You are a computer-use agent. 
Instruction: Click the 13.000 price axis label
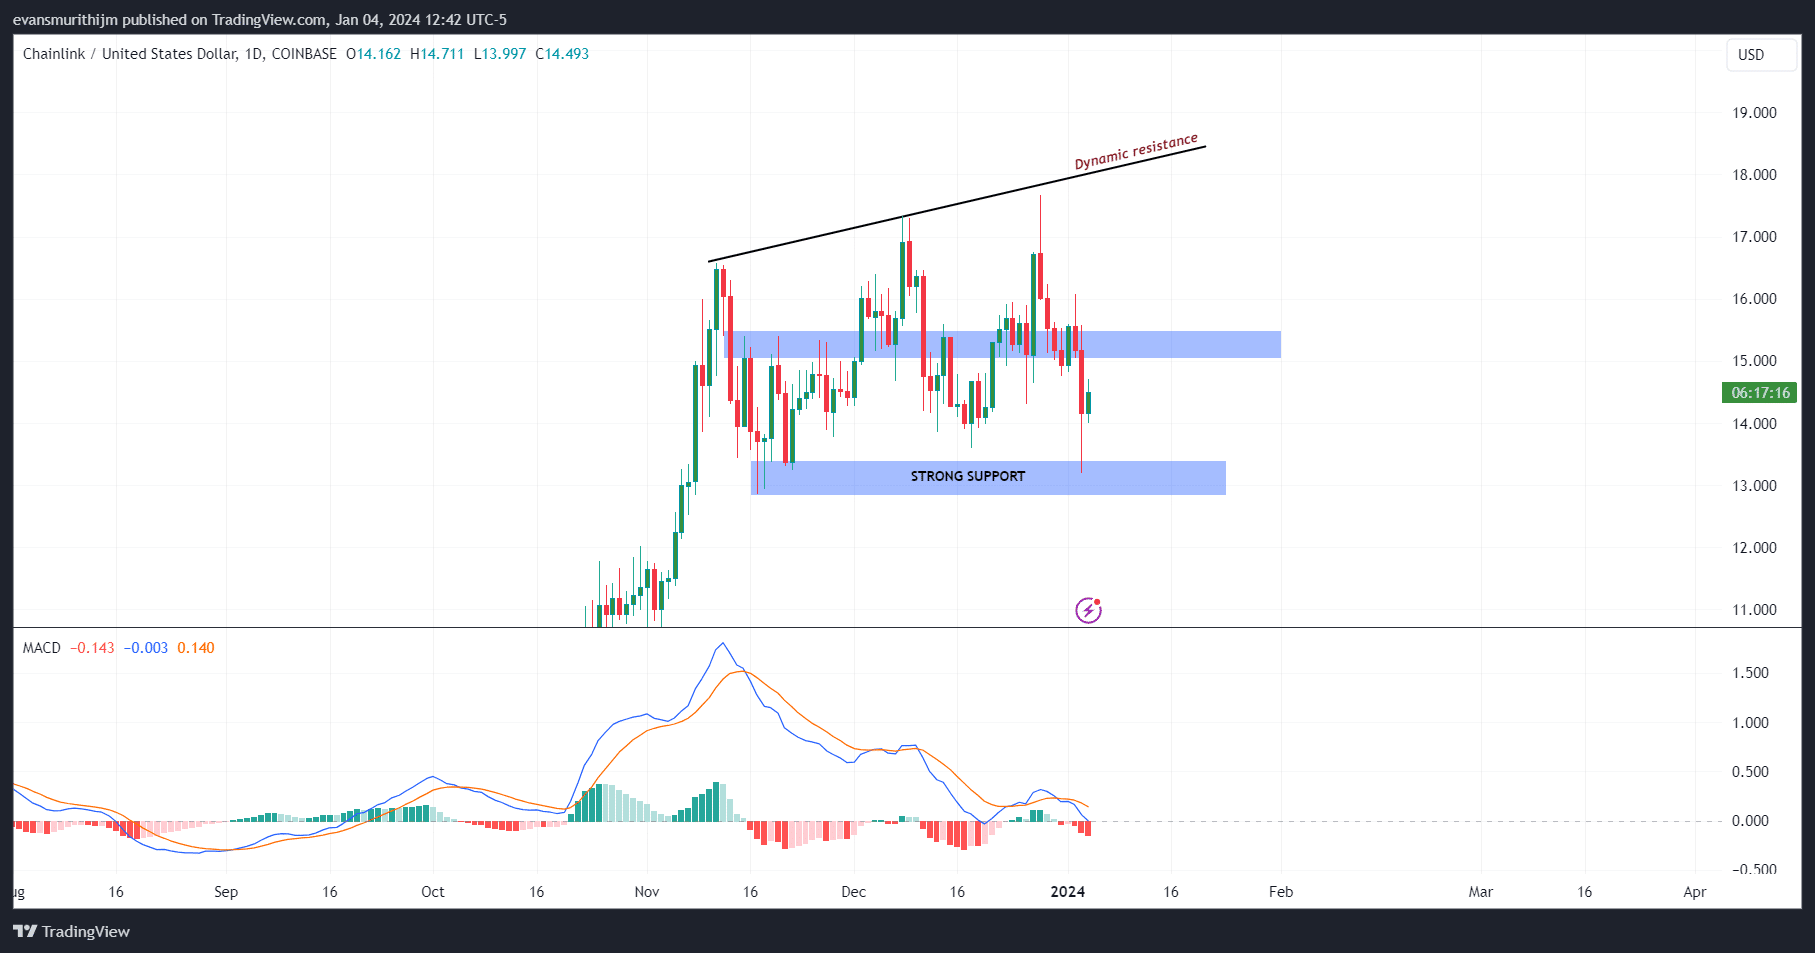click(x=1754, y=486)
